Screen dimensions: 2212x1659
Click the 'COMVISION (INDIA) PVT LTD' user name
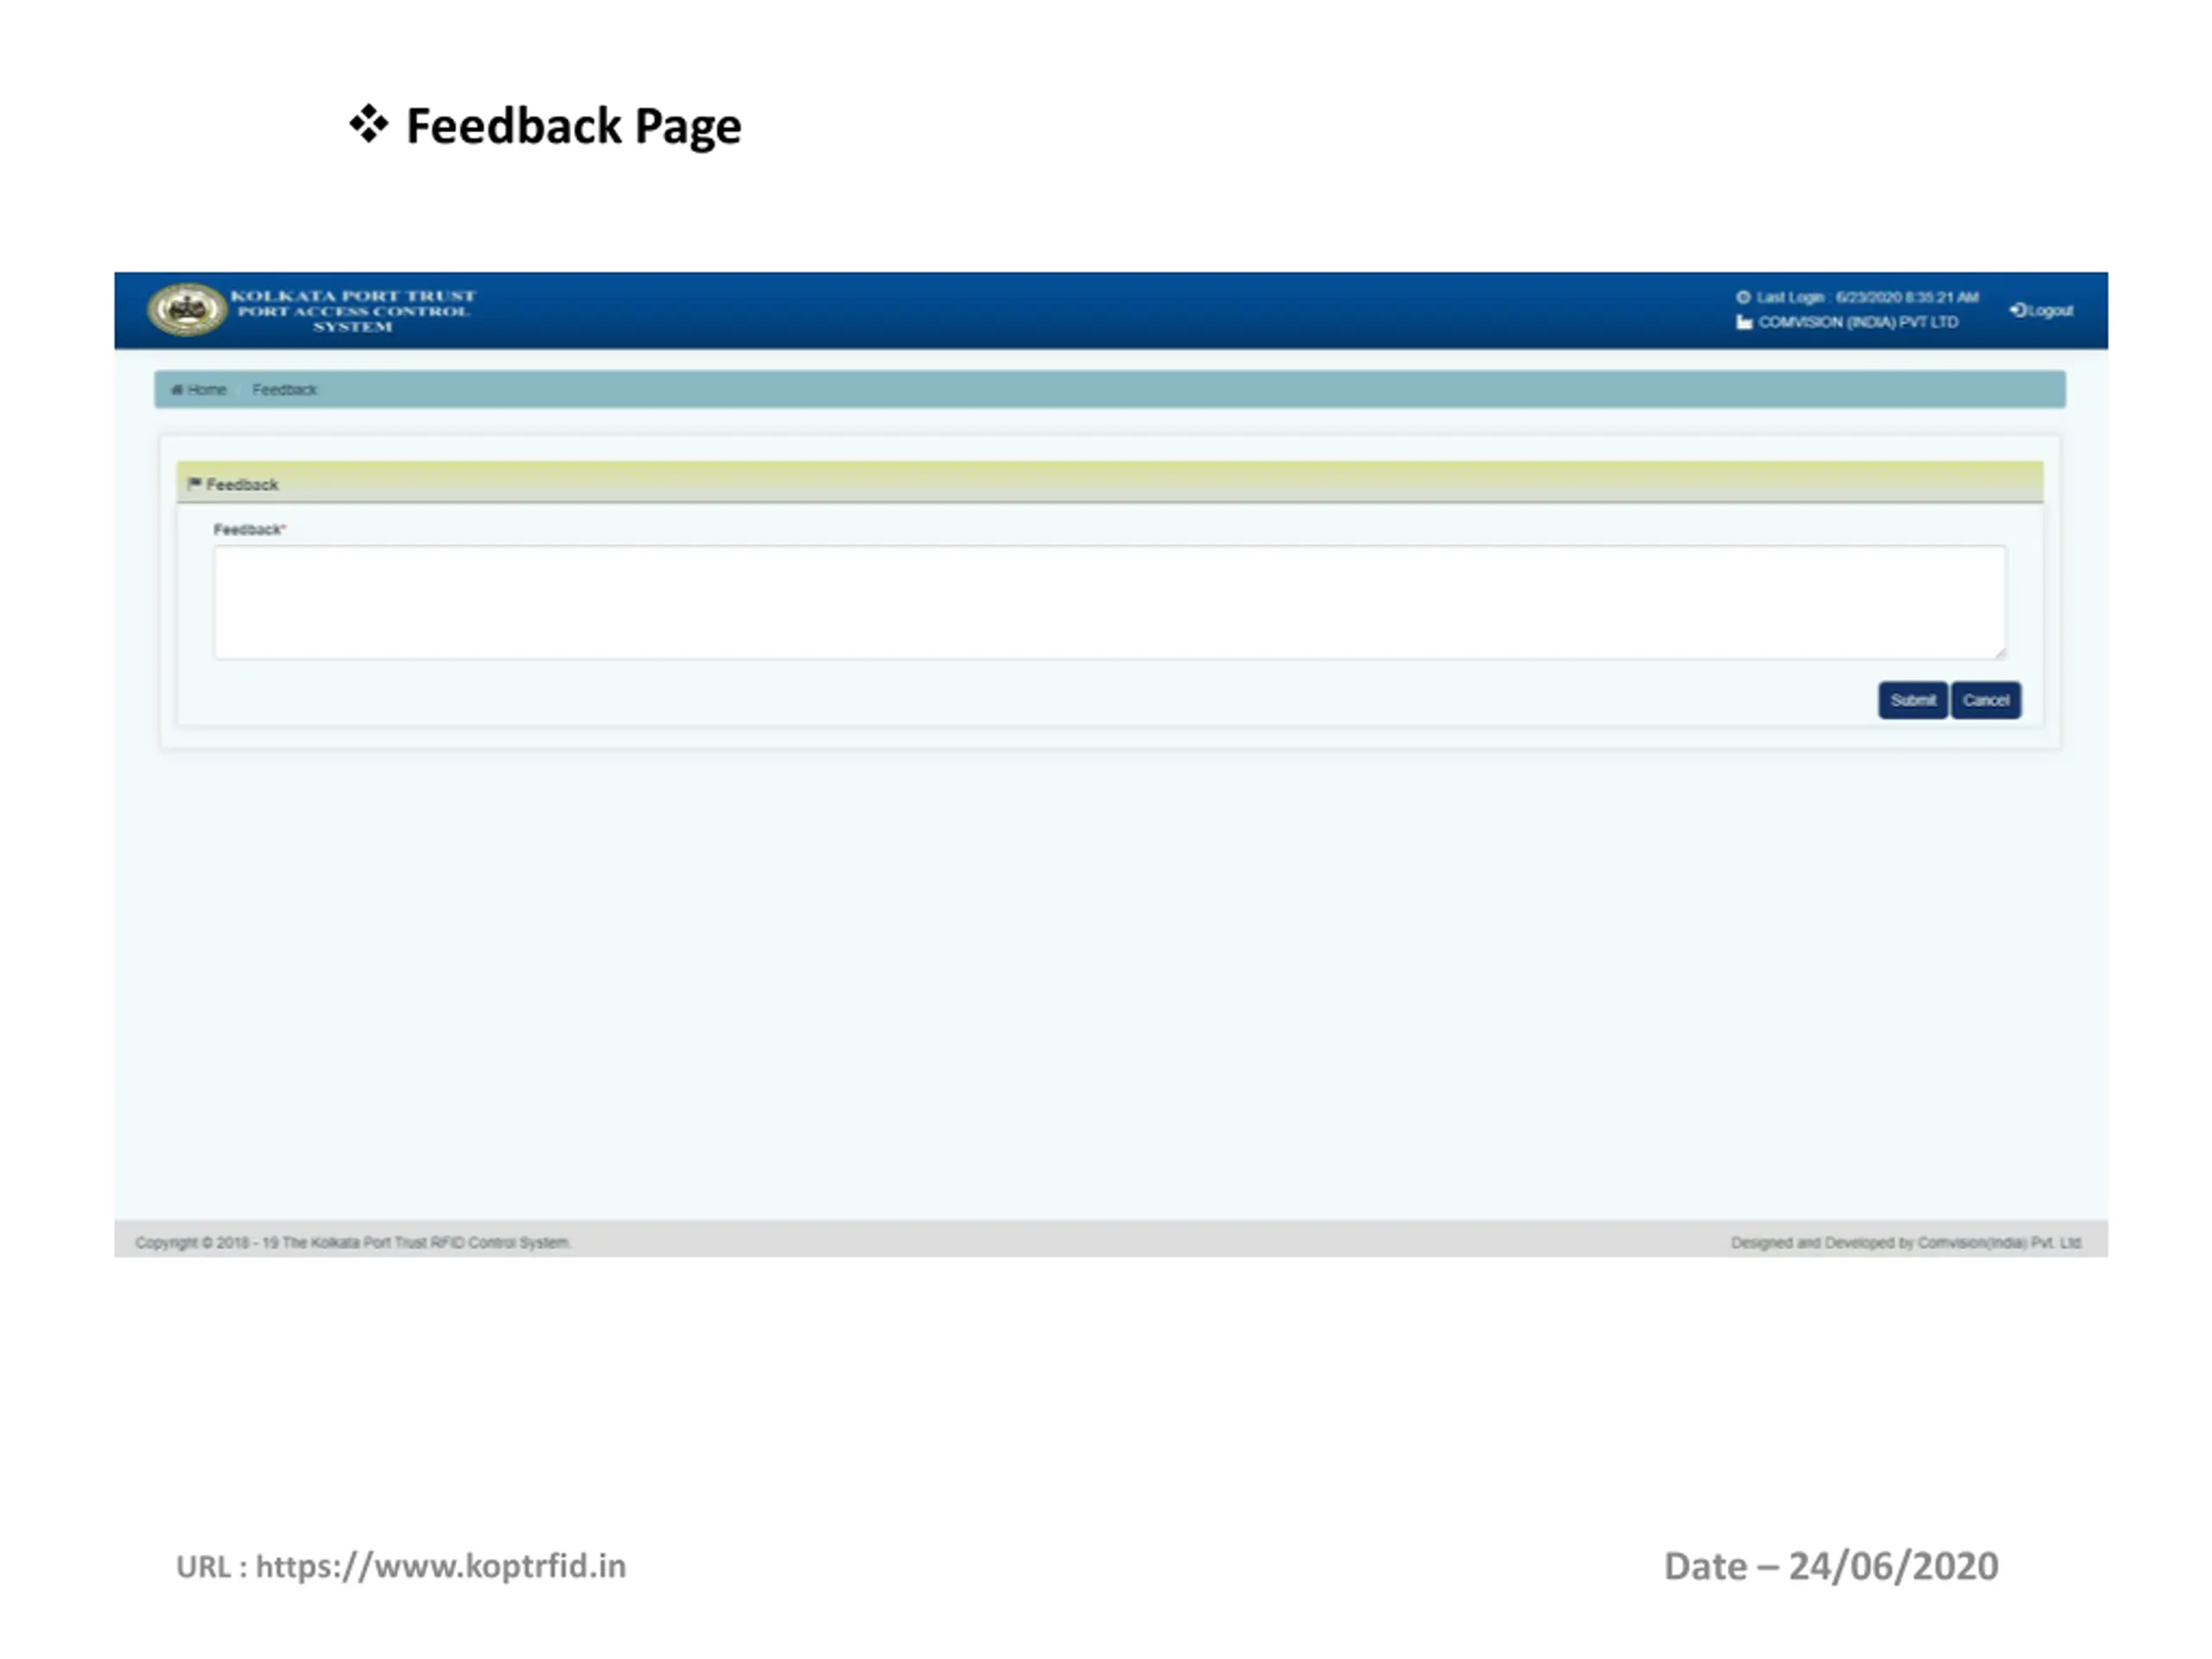(x=1858, y=322)
